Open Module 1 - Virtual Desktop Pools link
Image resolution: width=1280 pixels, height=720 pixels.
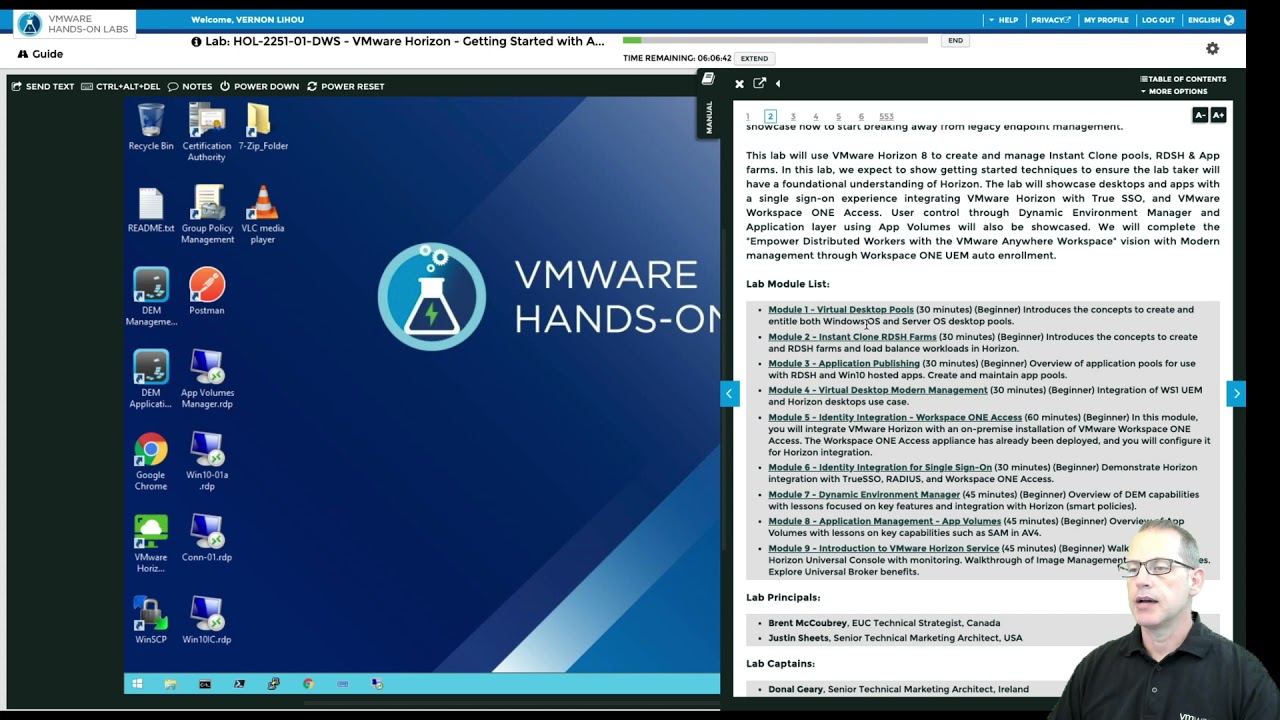coord(840,310)
